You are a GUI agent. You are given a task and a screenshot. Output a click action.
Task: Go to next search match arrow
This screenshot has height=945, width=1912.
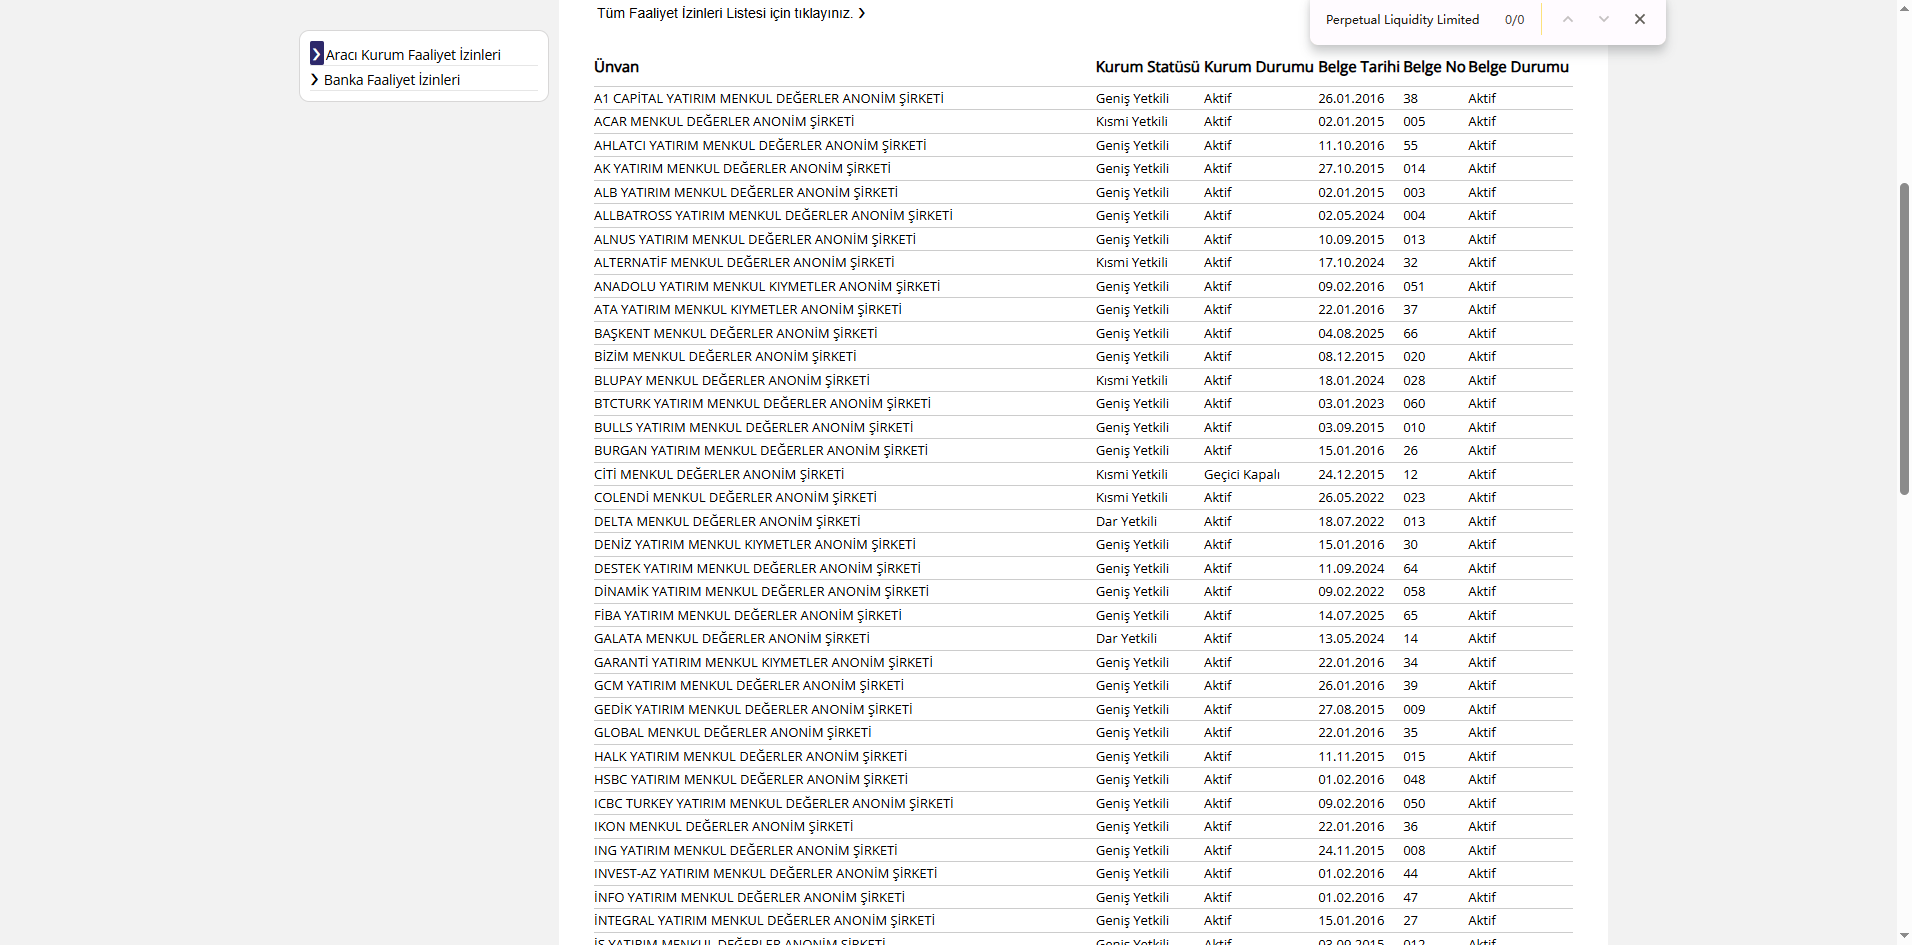(x=1604, y=19)
